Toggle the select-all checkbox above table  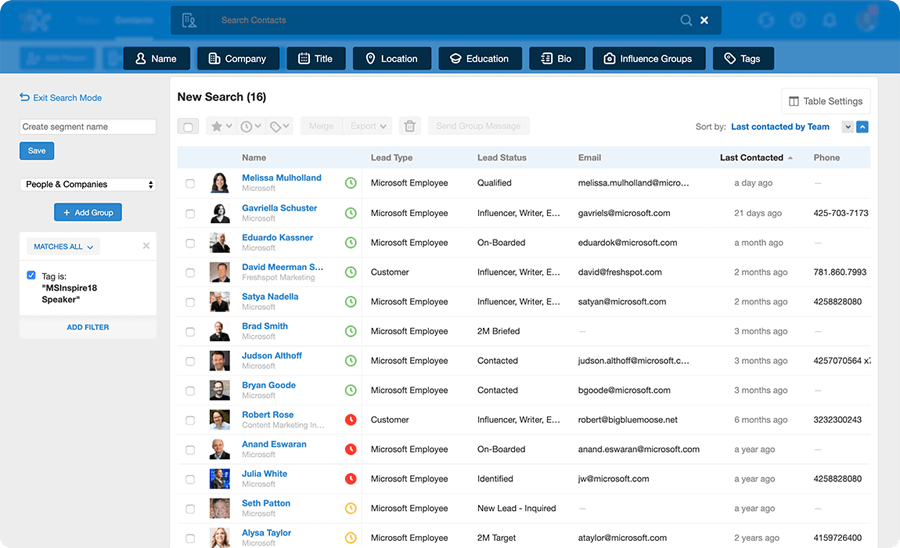click(x=188, y=126)
